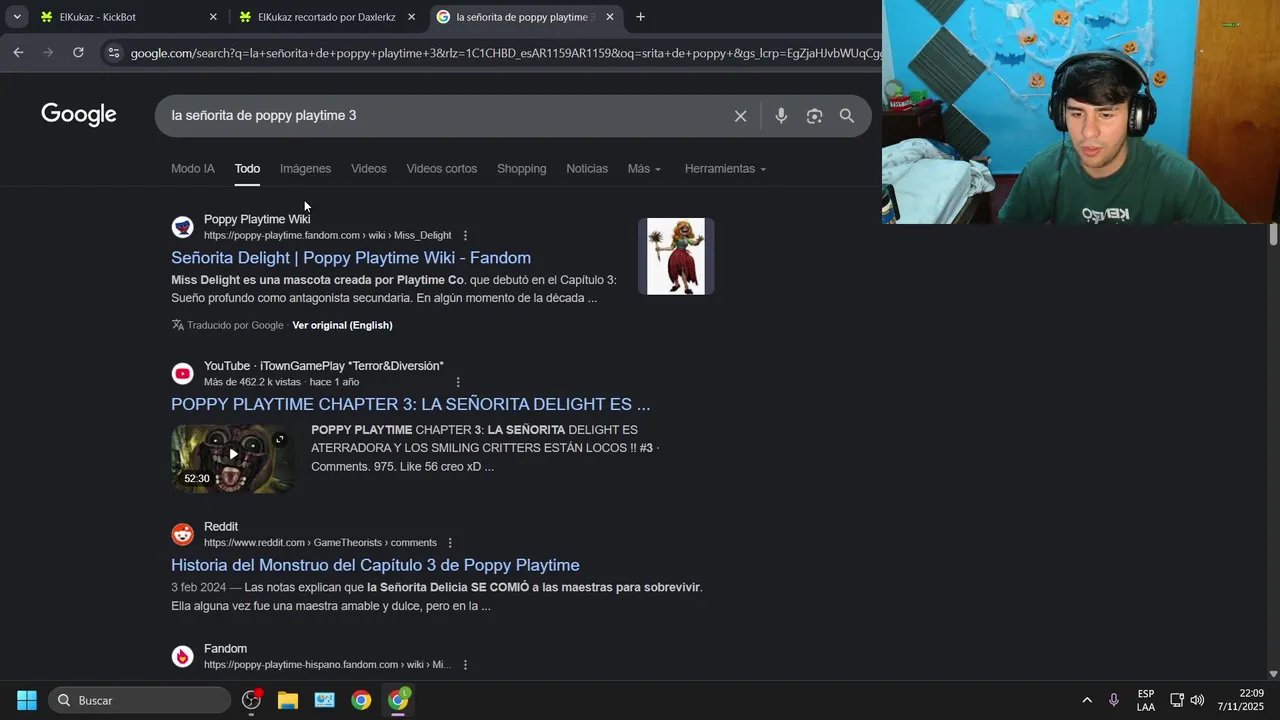The image size is (1280, 720).
Task: Open Google Lens image search icon
Action: [814, 116]
